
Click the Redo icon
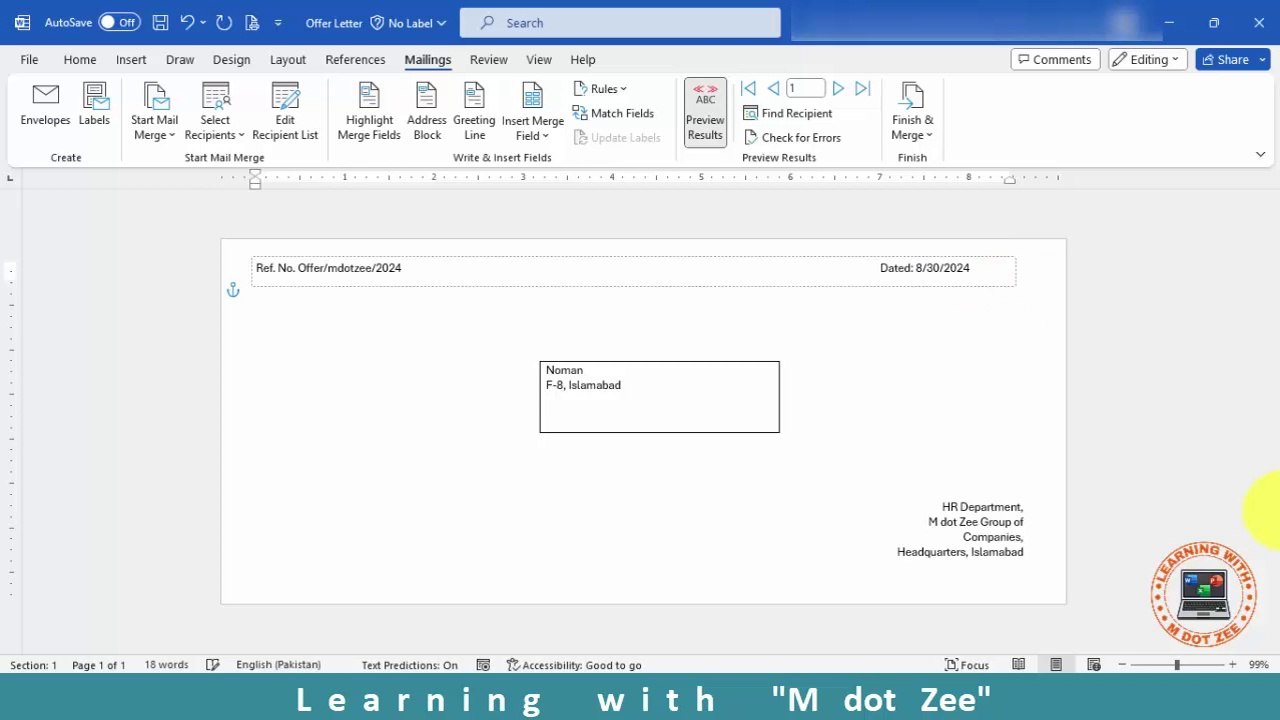coord(224,22)
